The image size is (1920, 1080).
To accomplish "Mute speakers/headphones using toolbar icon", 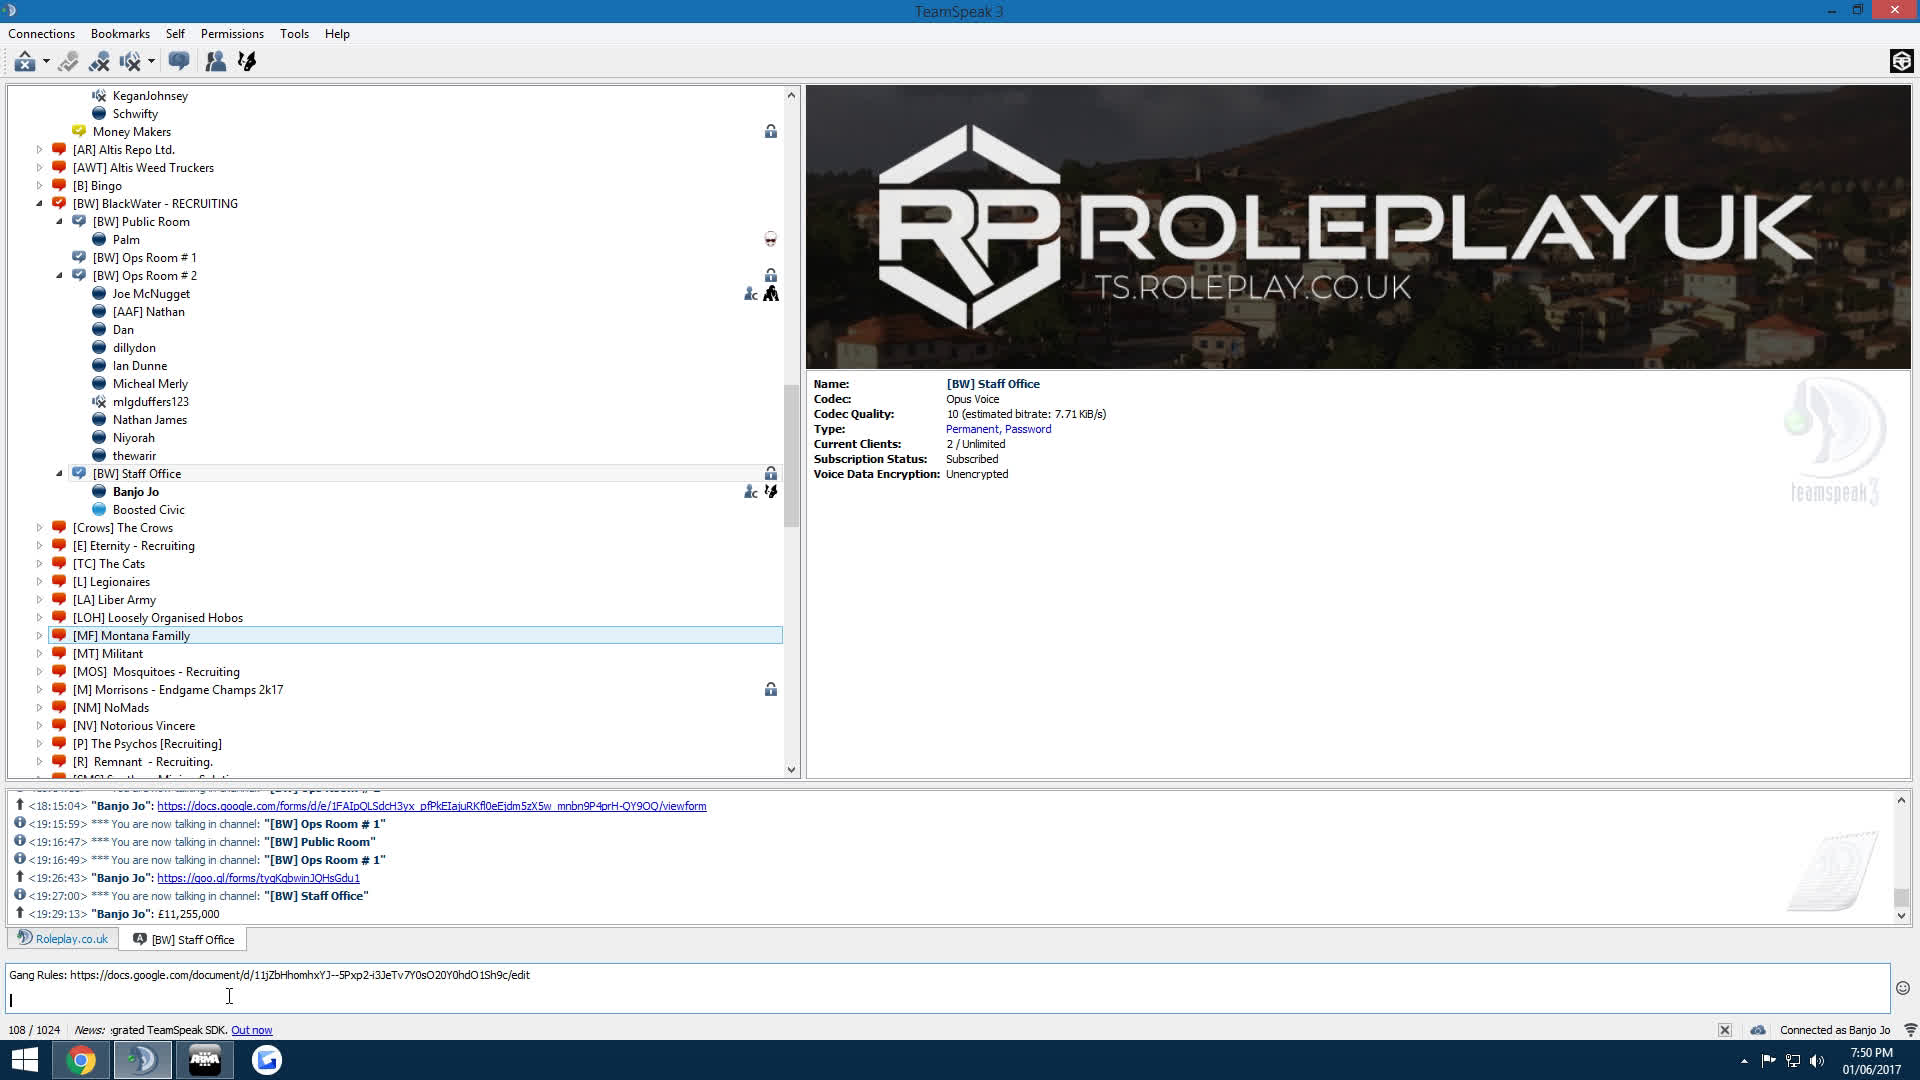I will 131,61.
